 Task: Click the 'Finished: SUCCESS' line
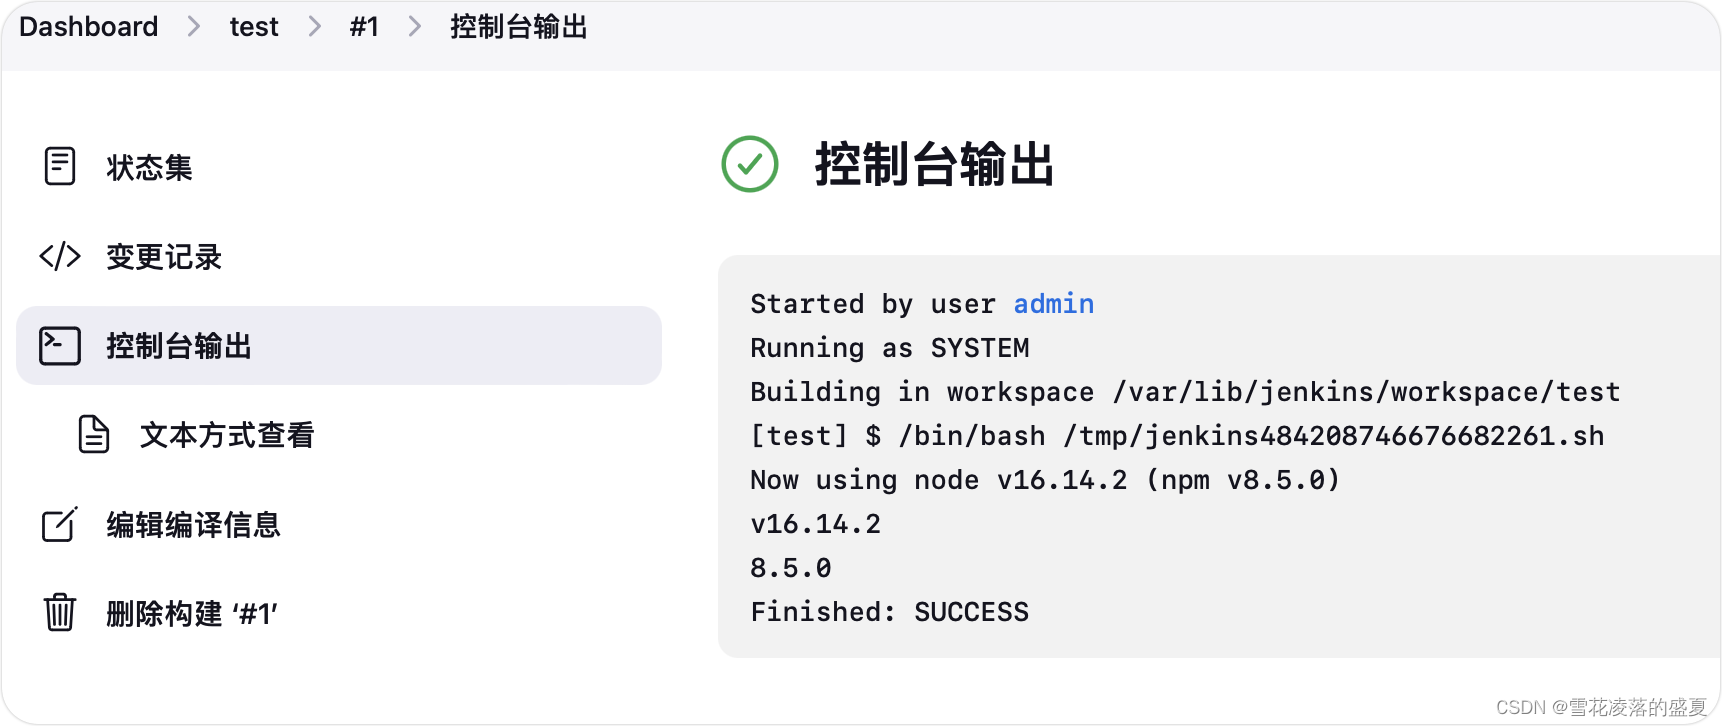coord(890,612)
